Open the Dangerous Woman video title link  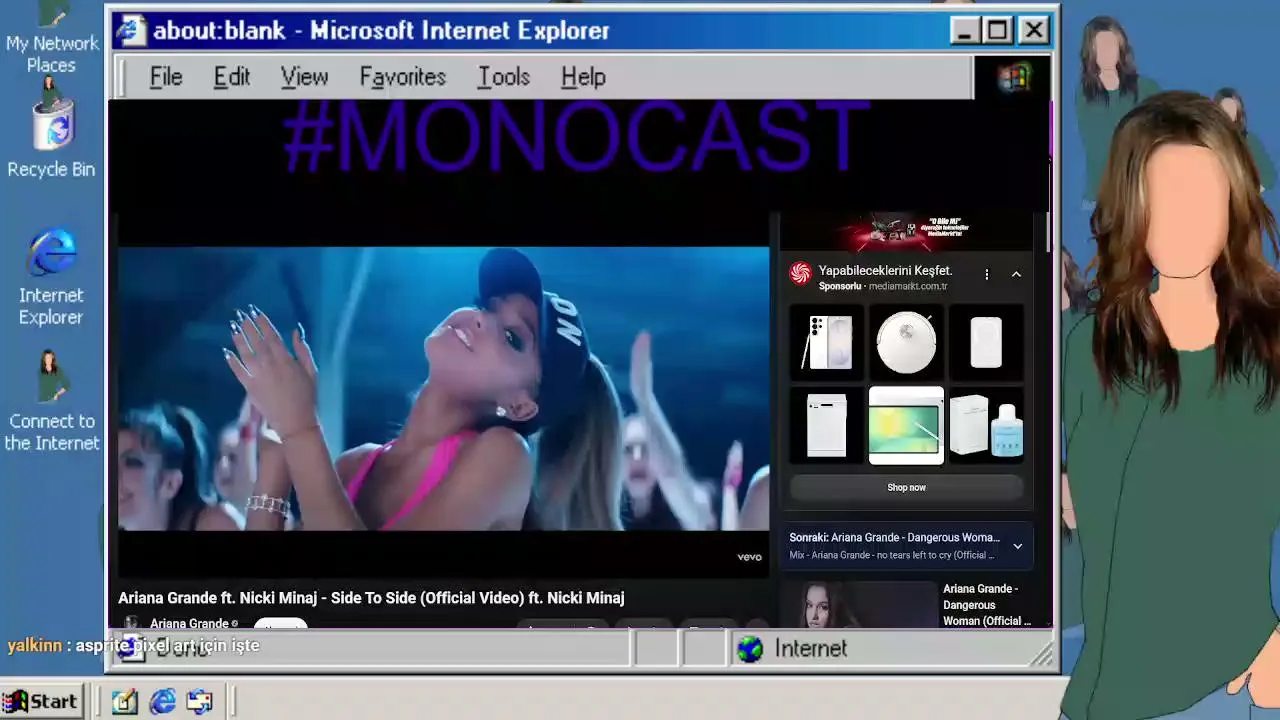986,605
